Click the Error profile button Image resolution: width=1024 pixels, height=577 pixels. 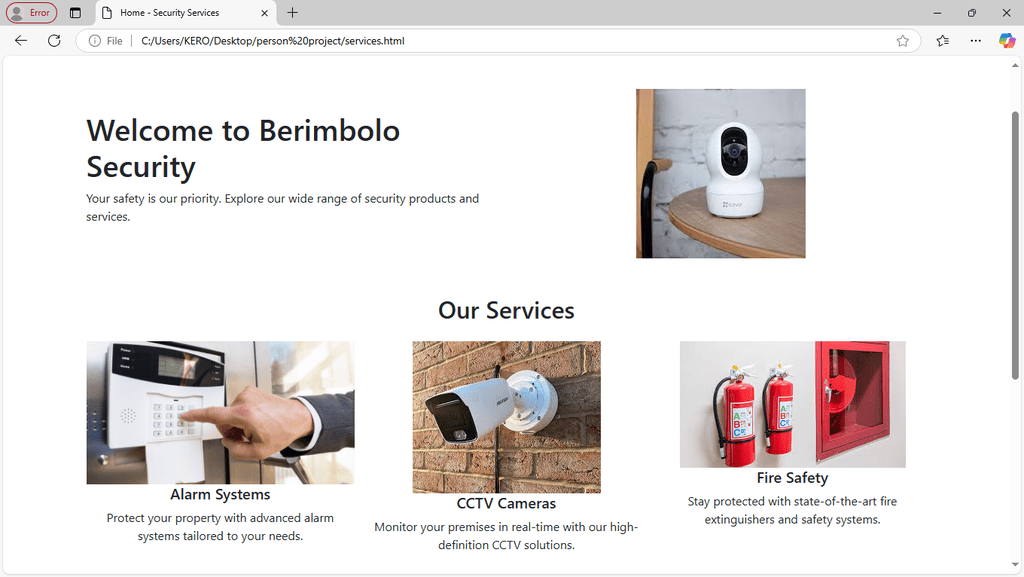31,12
